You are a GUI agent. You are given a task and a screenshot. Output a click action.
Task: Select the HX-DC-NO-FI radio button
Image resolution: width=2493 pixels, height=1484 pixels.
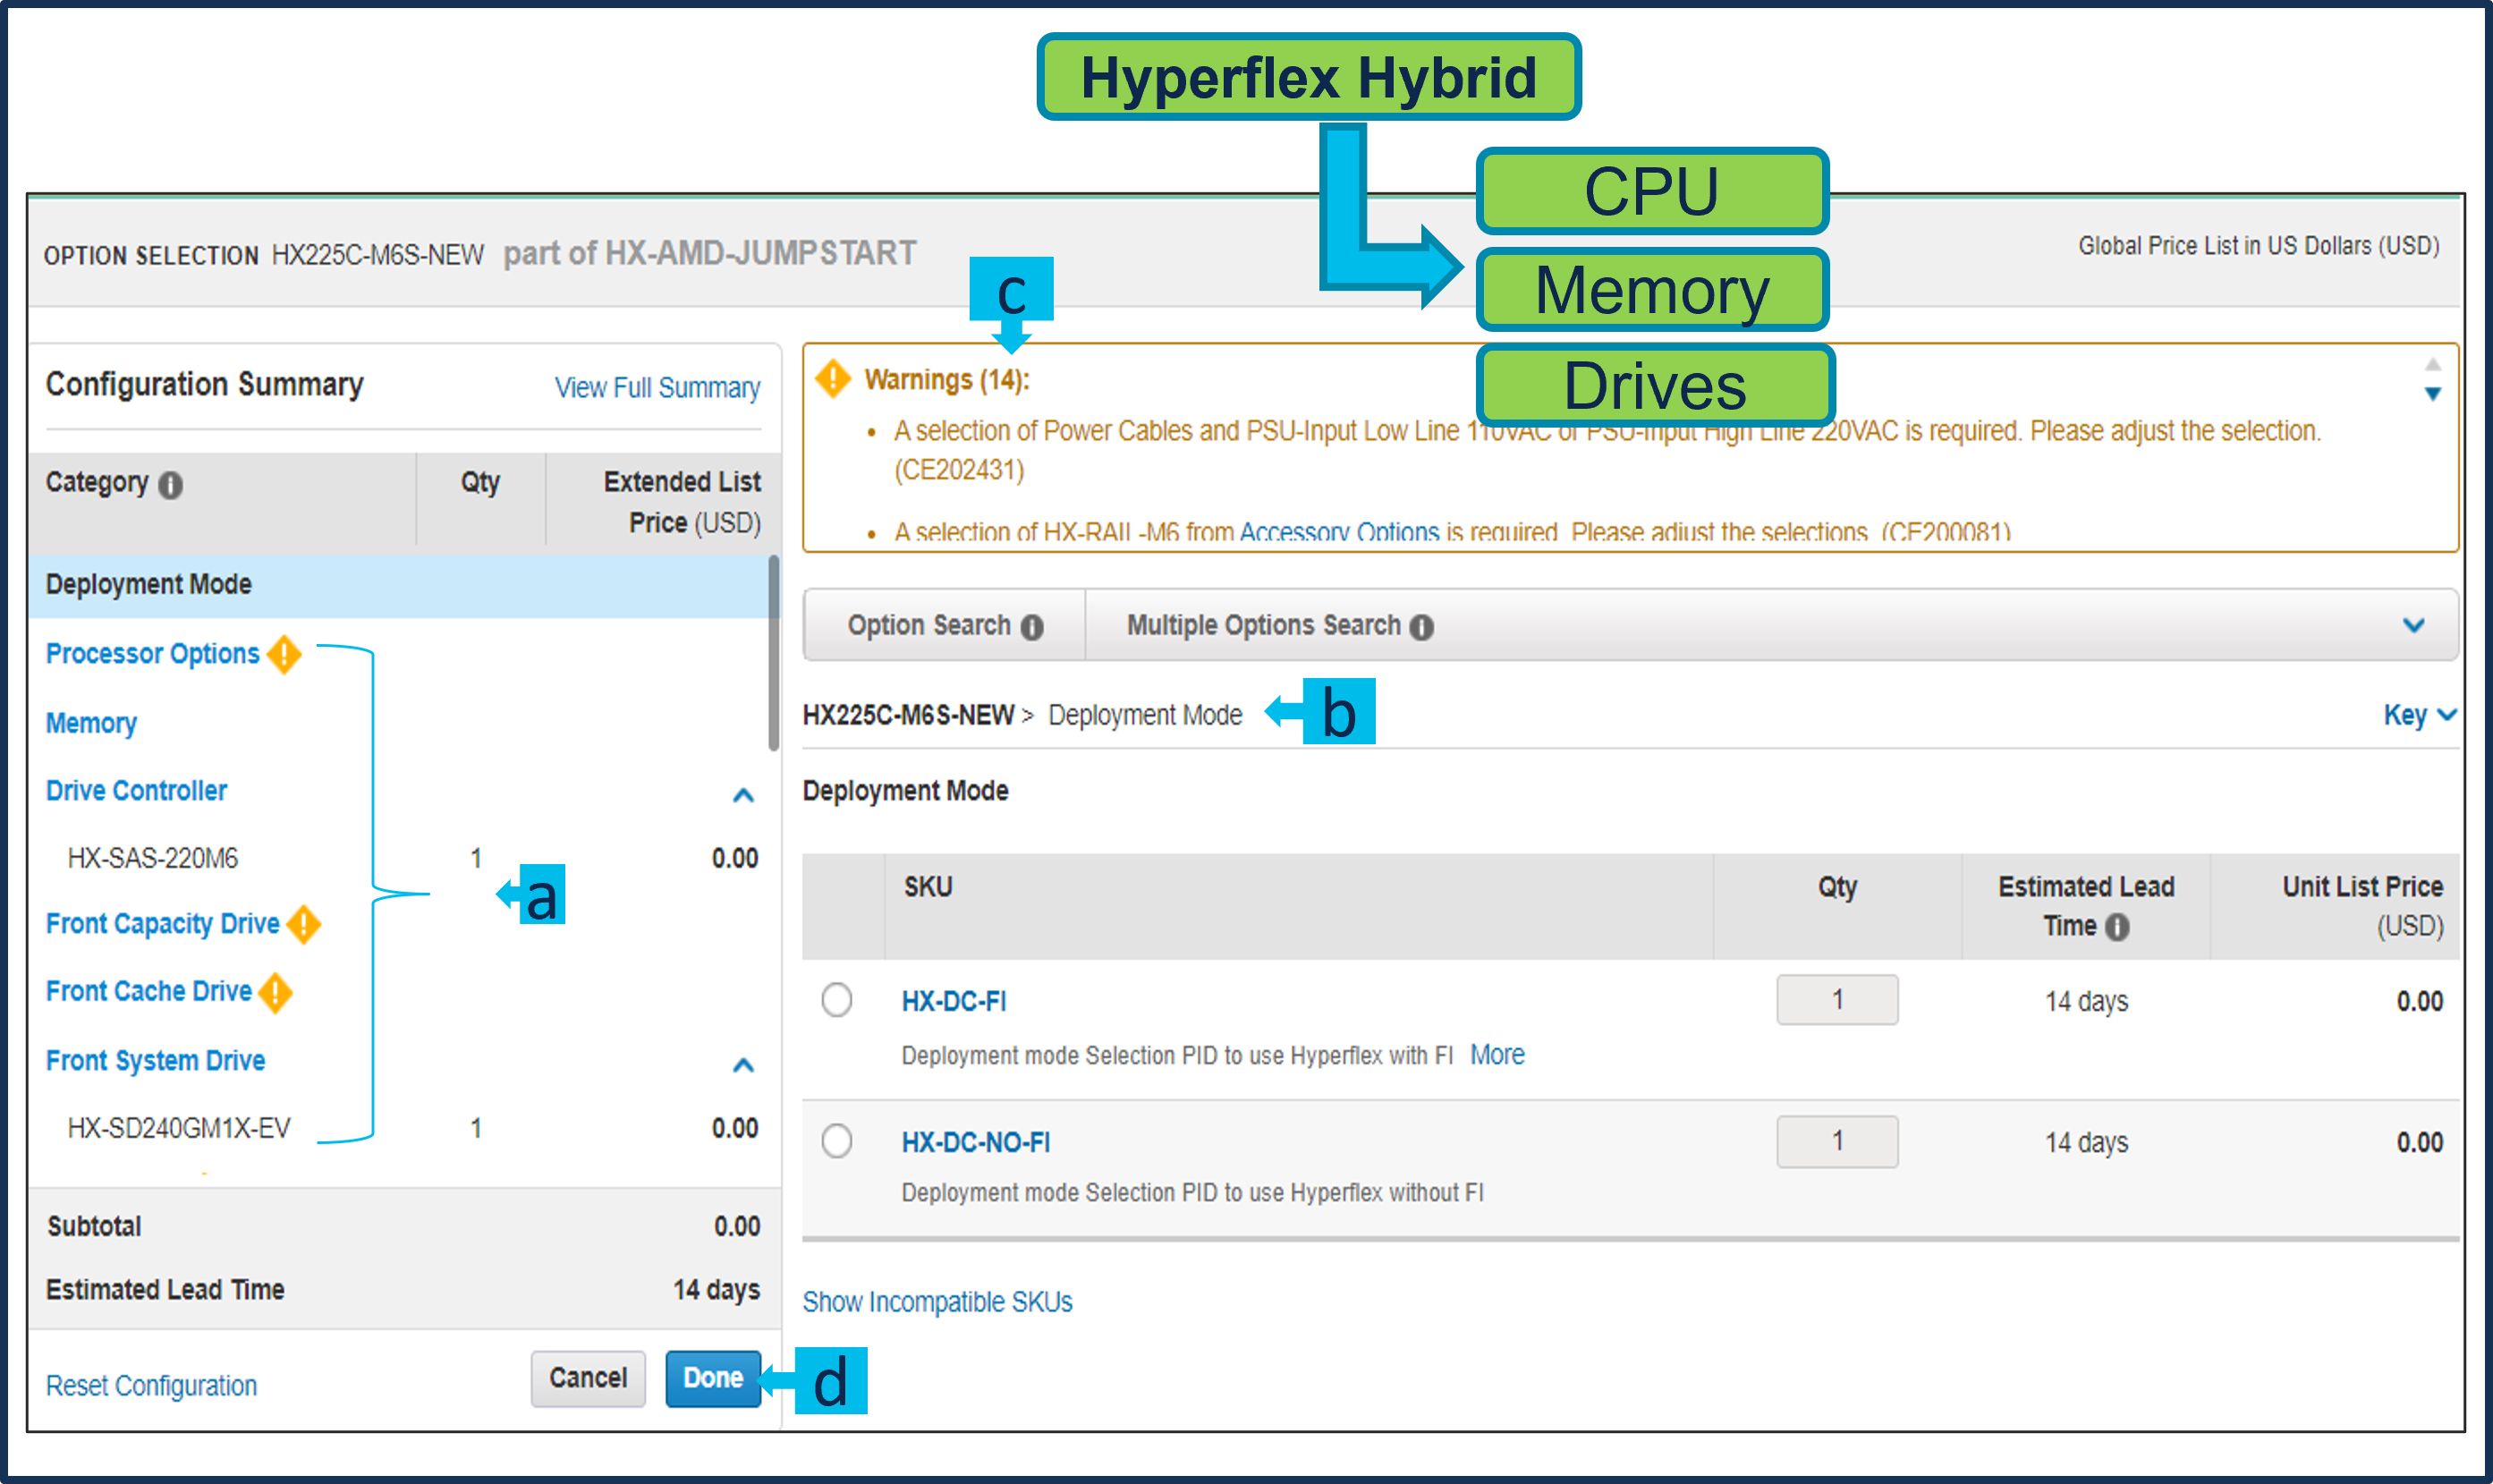click(x=837, y=1141)
